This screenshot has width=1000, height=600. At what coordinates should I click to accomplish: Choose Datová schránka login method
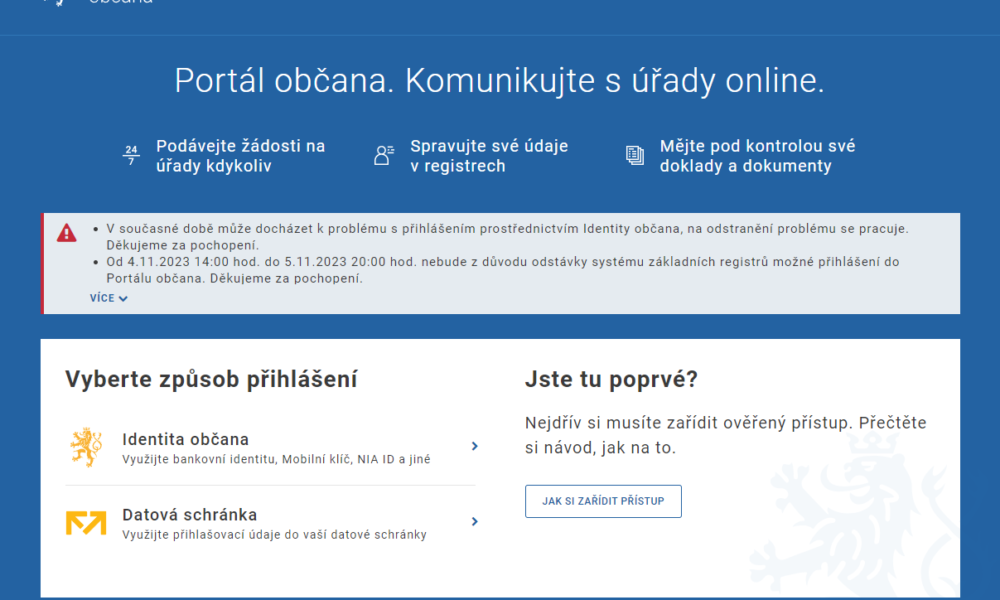pos(189,515)
